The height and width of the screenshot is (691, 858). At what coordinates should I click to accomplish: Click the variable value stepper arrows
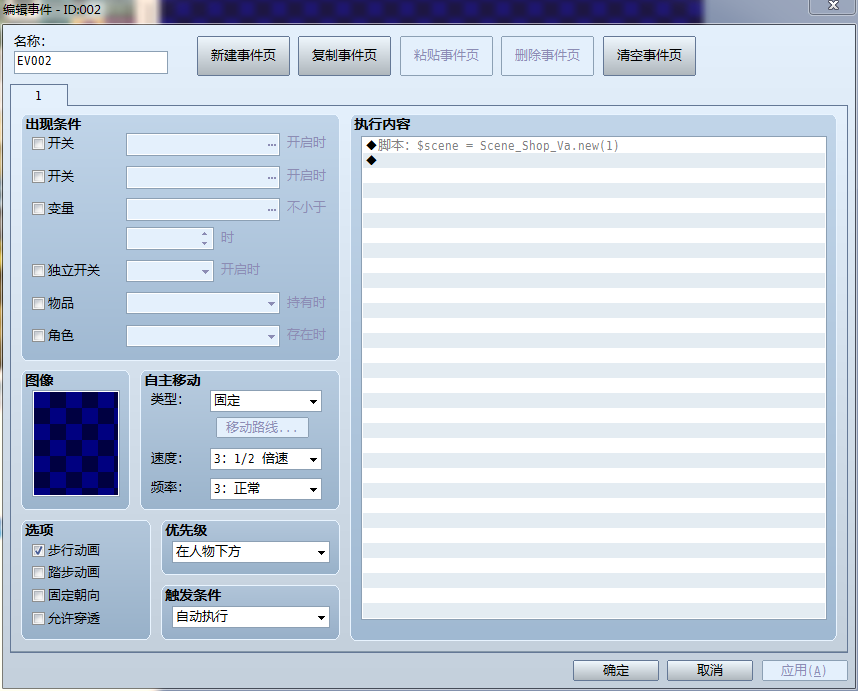[x=204, y=239]
